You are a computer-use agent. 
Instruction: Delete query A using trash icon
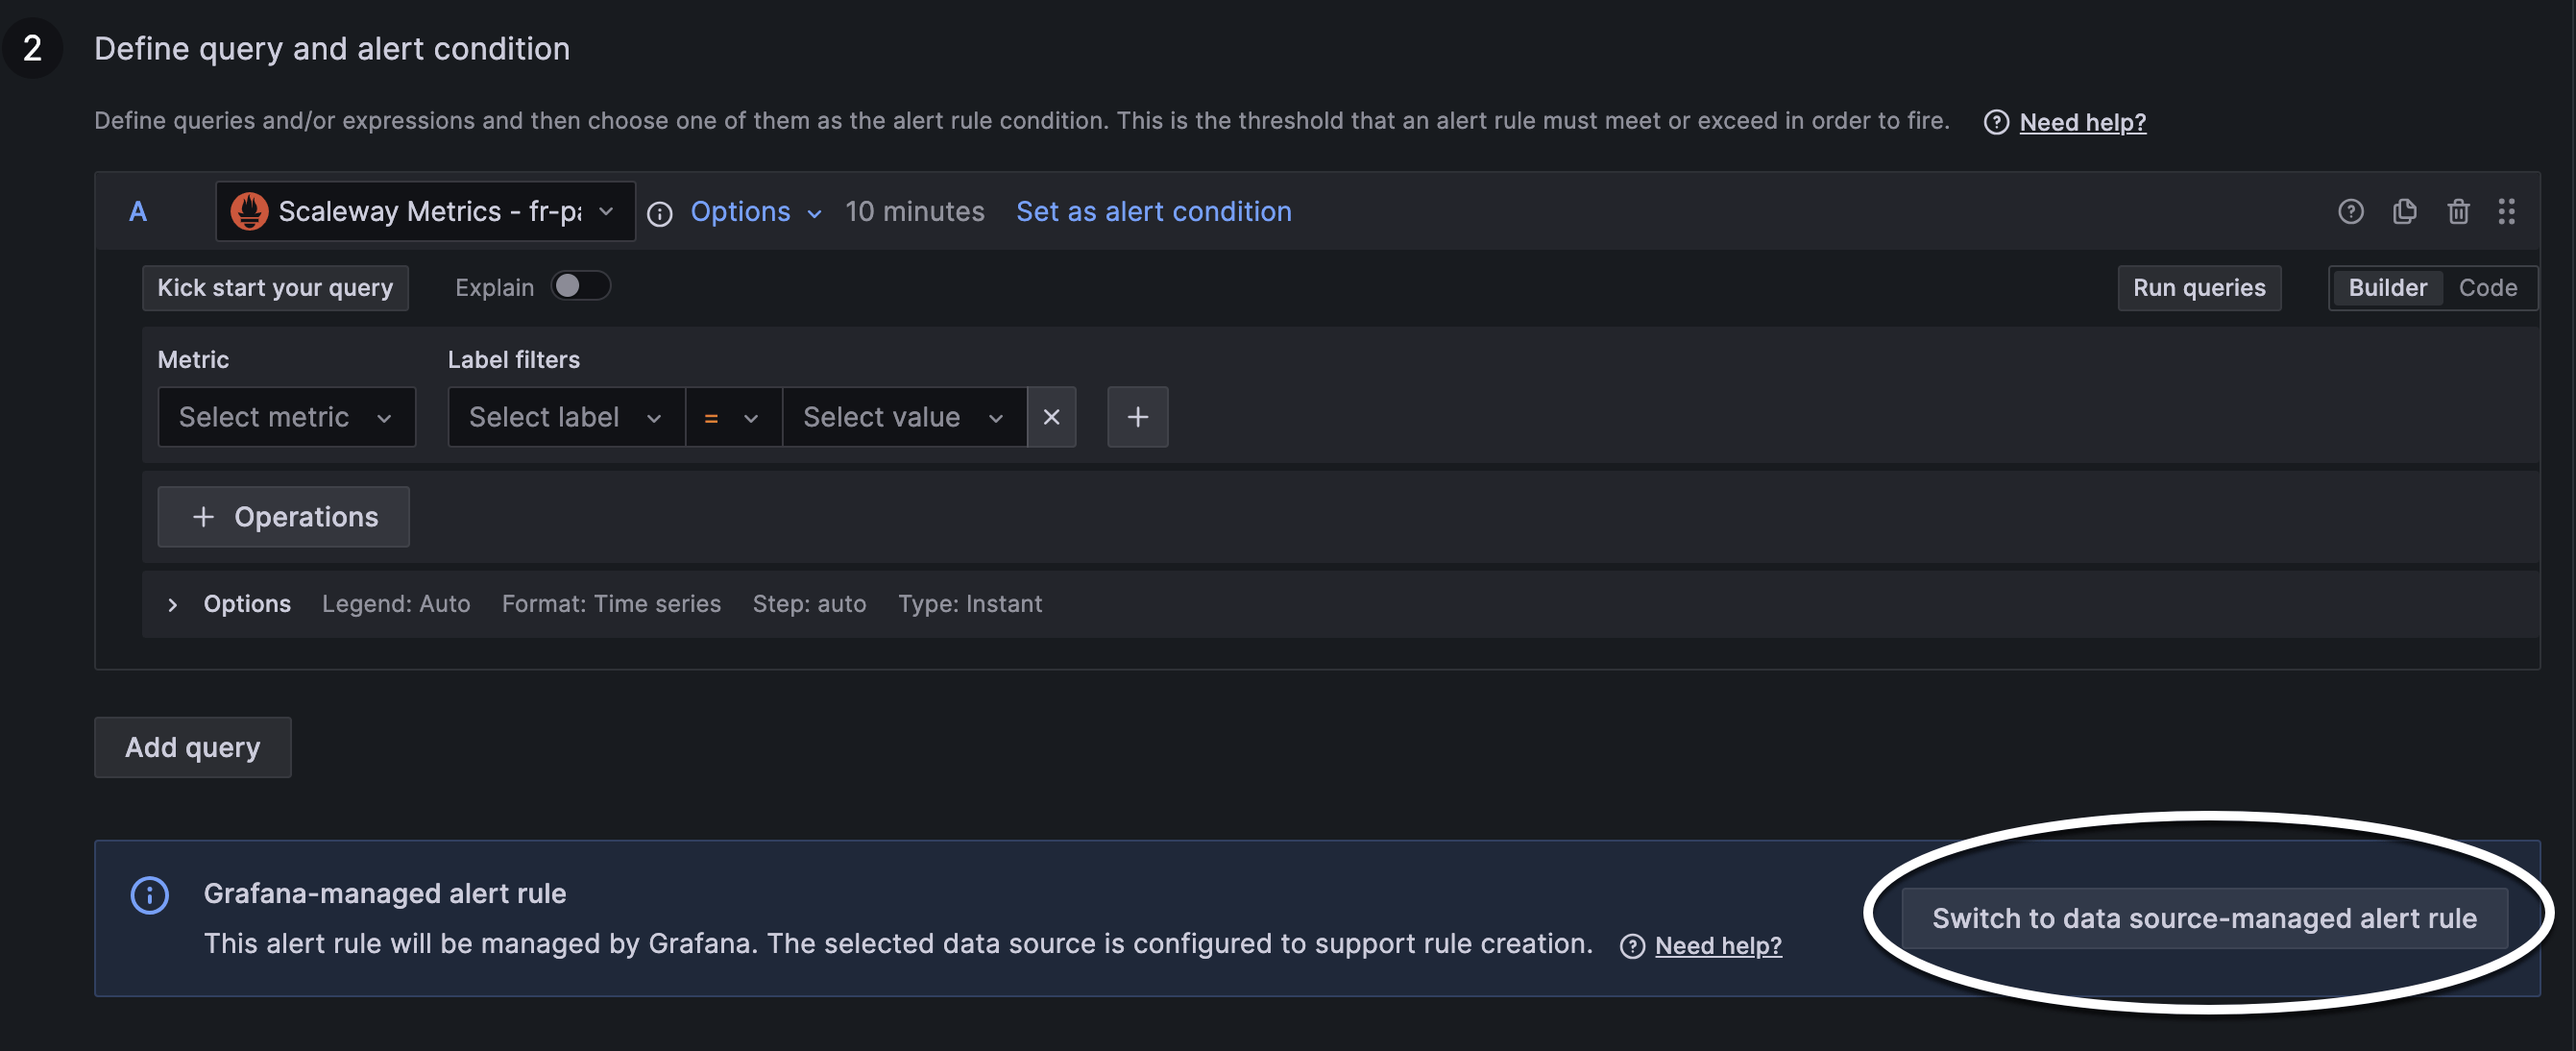[x=2458, y=211]
